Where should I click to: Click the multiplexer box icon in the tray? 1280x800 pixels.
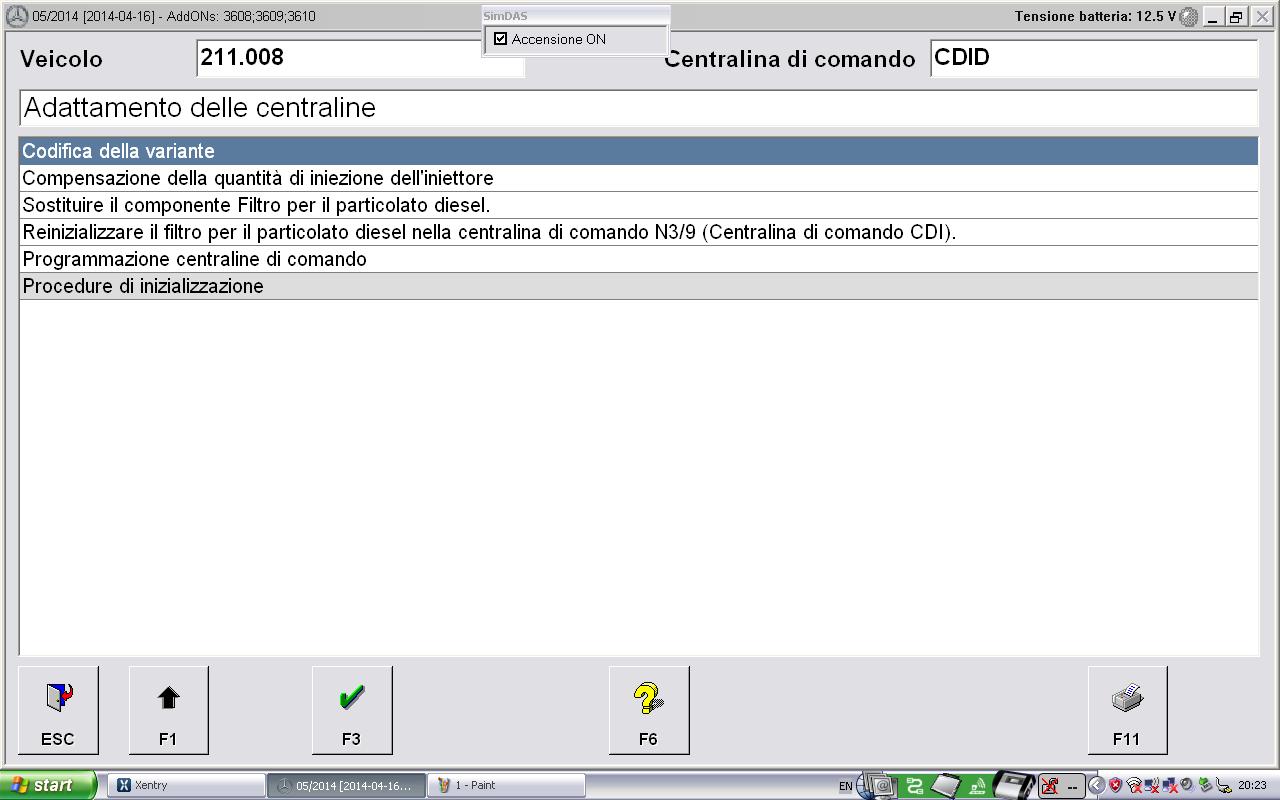point(1013,786)
